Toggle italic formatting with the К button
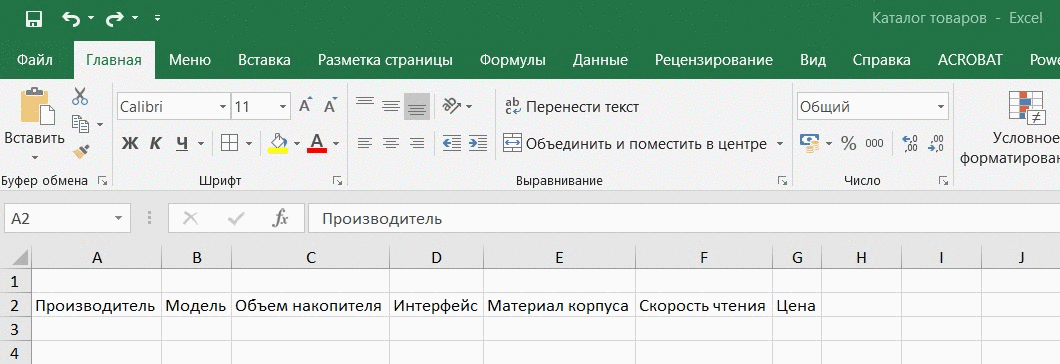The height and width of the screenshot is (364, 1060). (x=155, y=143)
